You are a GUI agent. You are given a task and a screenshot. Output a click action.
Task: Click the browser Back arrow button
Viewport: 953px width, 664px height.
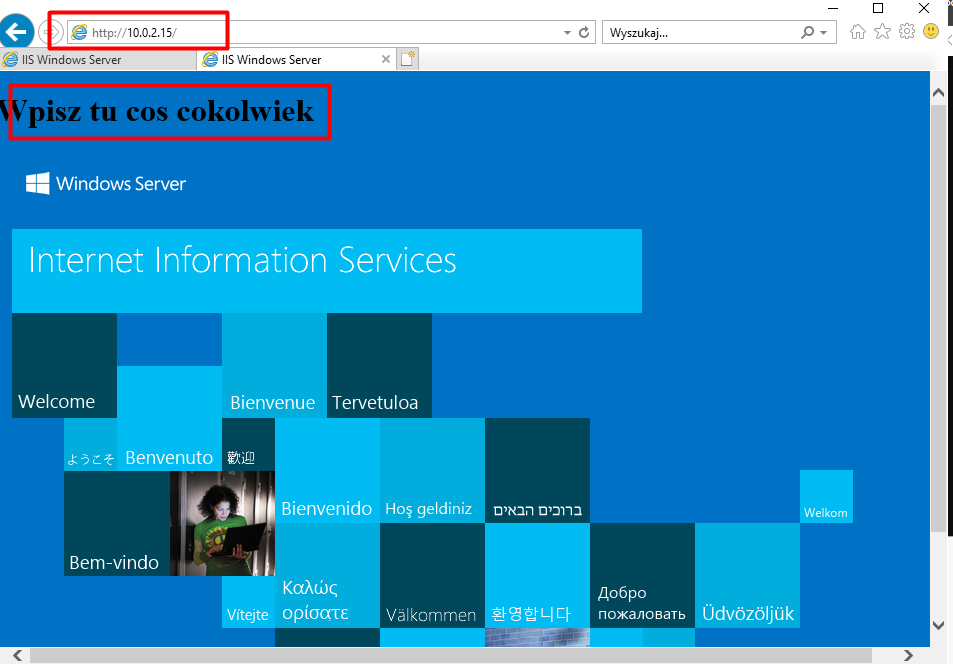point(17,32)
